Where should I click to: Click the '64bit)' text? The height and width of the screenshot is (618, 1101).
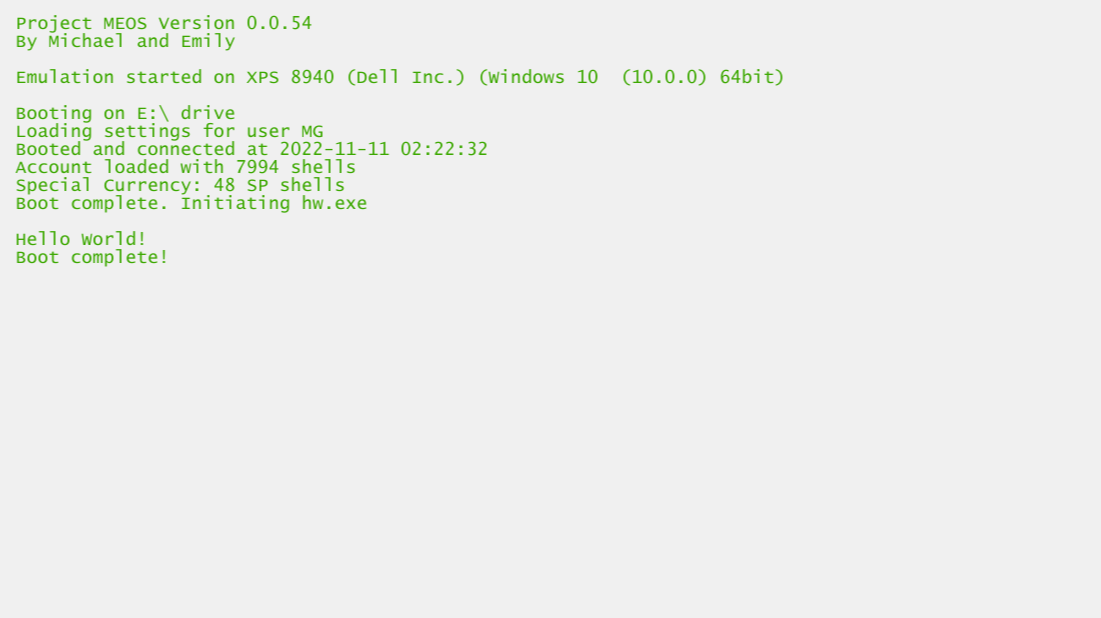pos(752,77)
